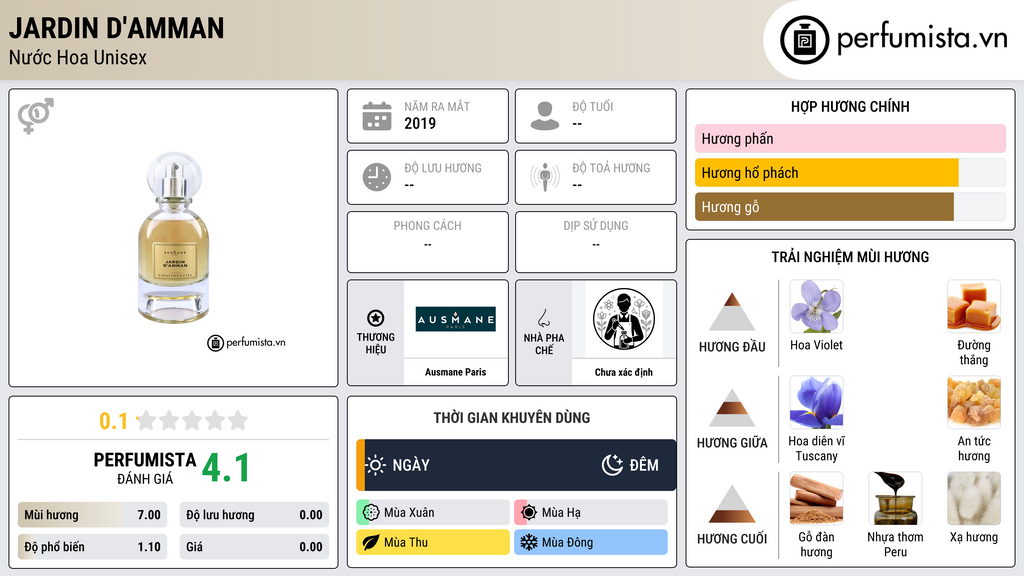Click the Hương hổ phách accord bar
Screen dimensions: 1024x576
point(850,172)
